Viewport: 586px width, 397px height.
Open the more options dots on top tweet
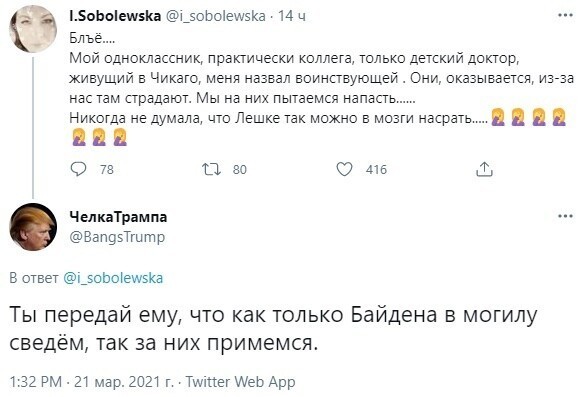pyautogui.click(x=565, y=15)
